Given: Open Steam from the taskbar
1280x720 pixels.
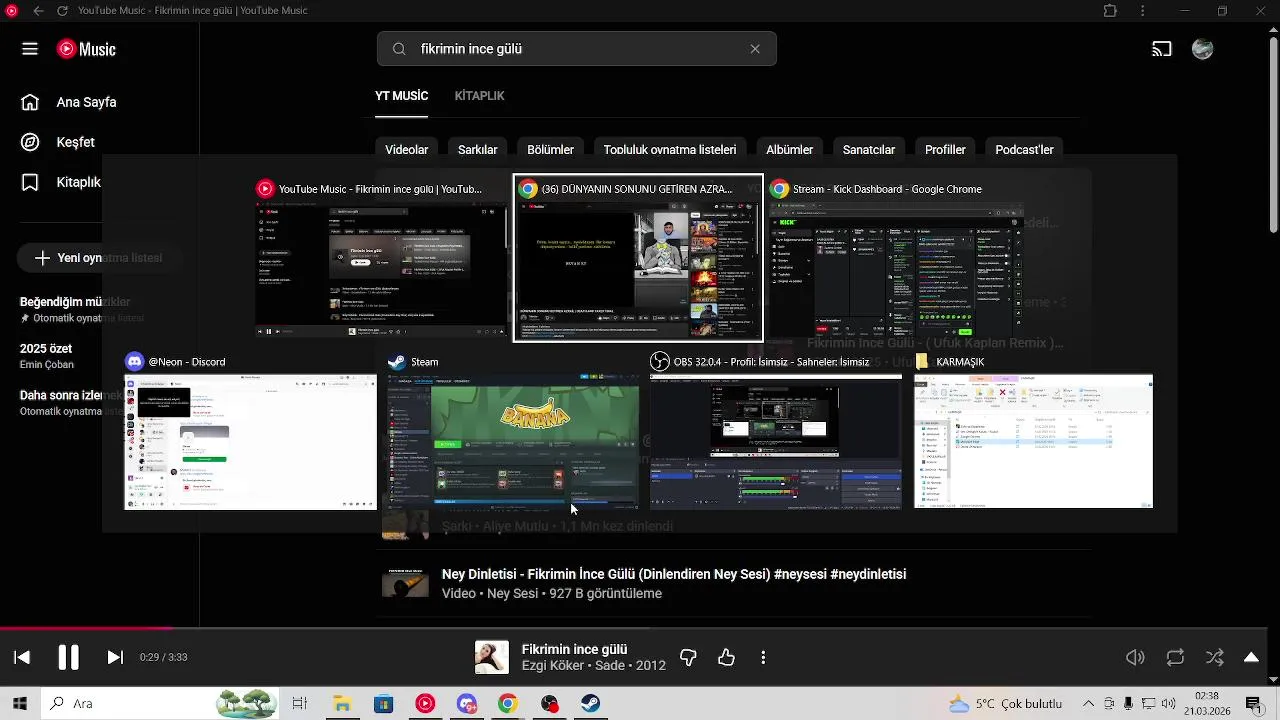Looking at the screenshot, I should pyautogui.click(x=590, y=704).
